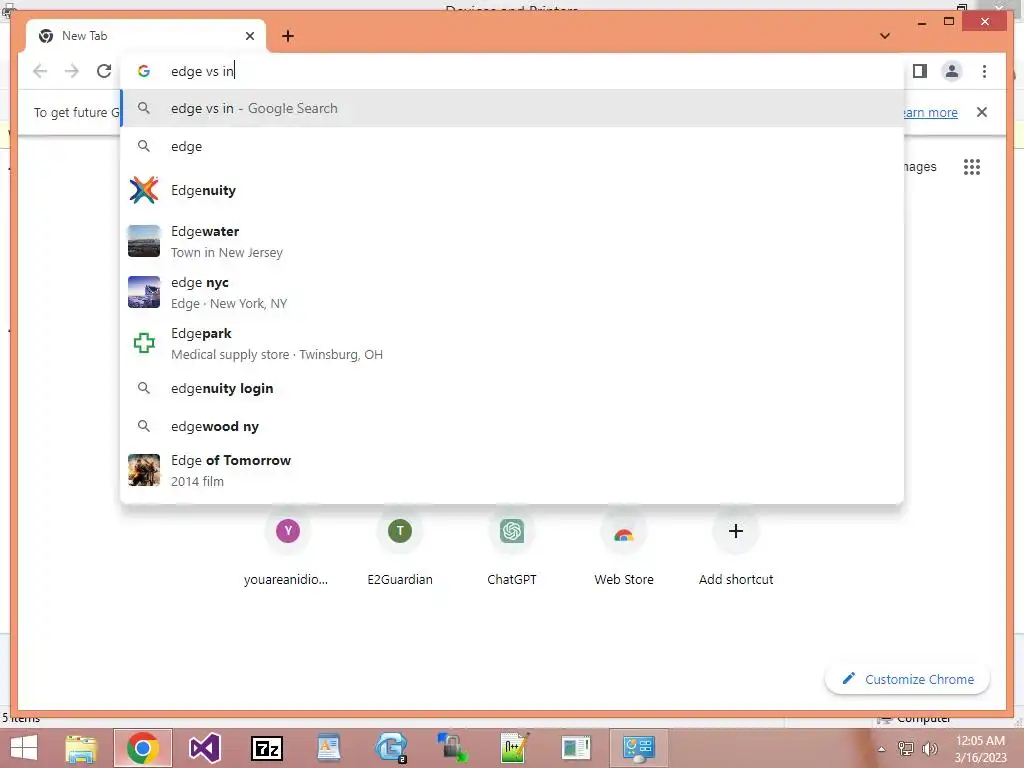Select the 'edge vs in - Google Search' suggestion

point(512,108)
